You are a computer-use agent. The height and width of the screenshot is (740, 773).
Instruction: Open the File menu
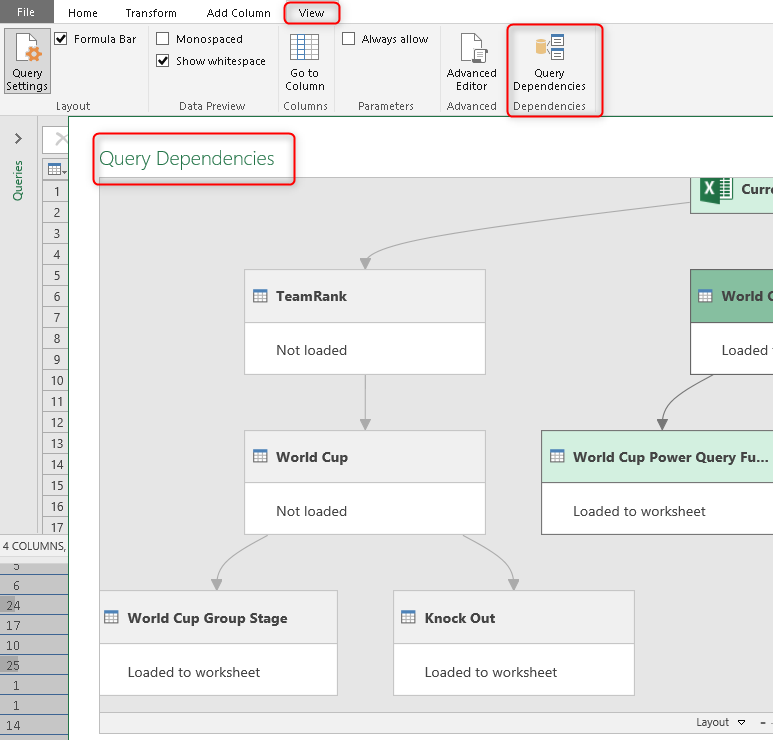pos(26,12)
